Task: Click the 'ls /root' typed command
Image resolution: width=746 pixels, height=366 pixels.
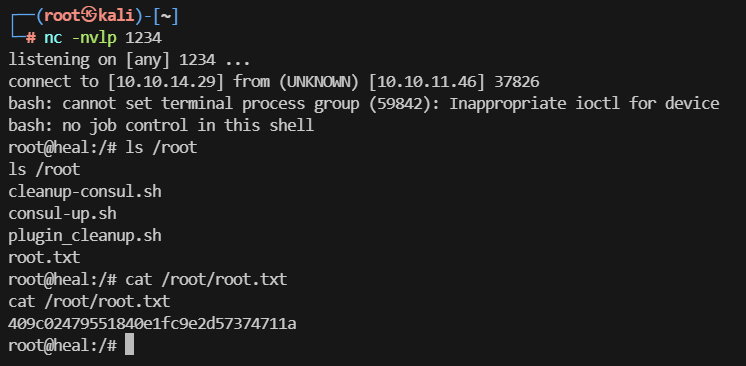Action: tap(161, 148)
